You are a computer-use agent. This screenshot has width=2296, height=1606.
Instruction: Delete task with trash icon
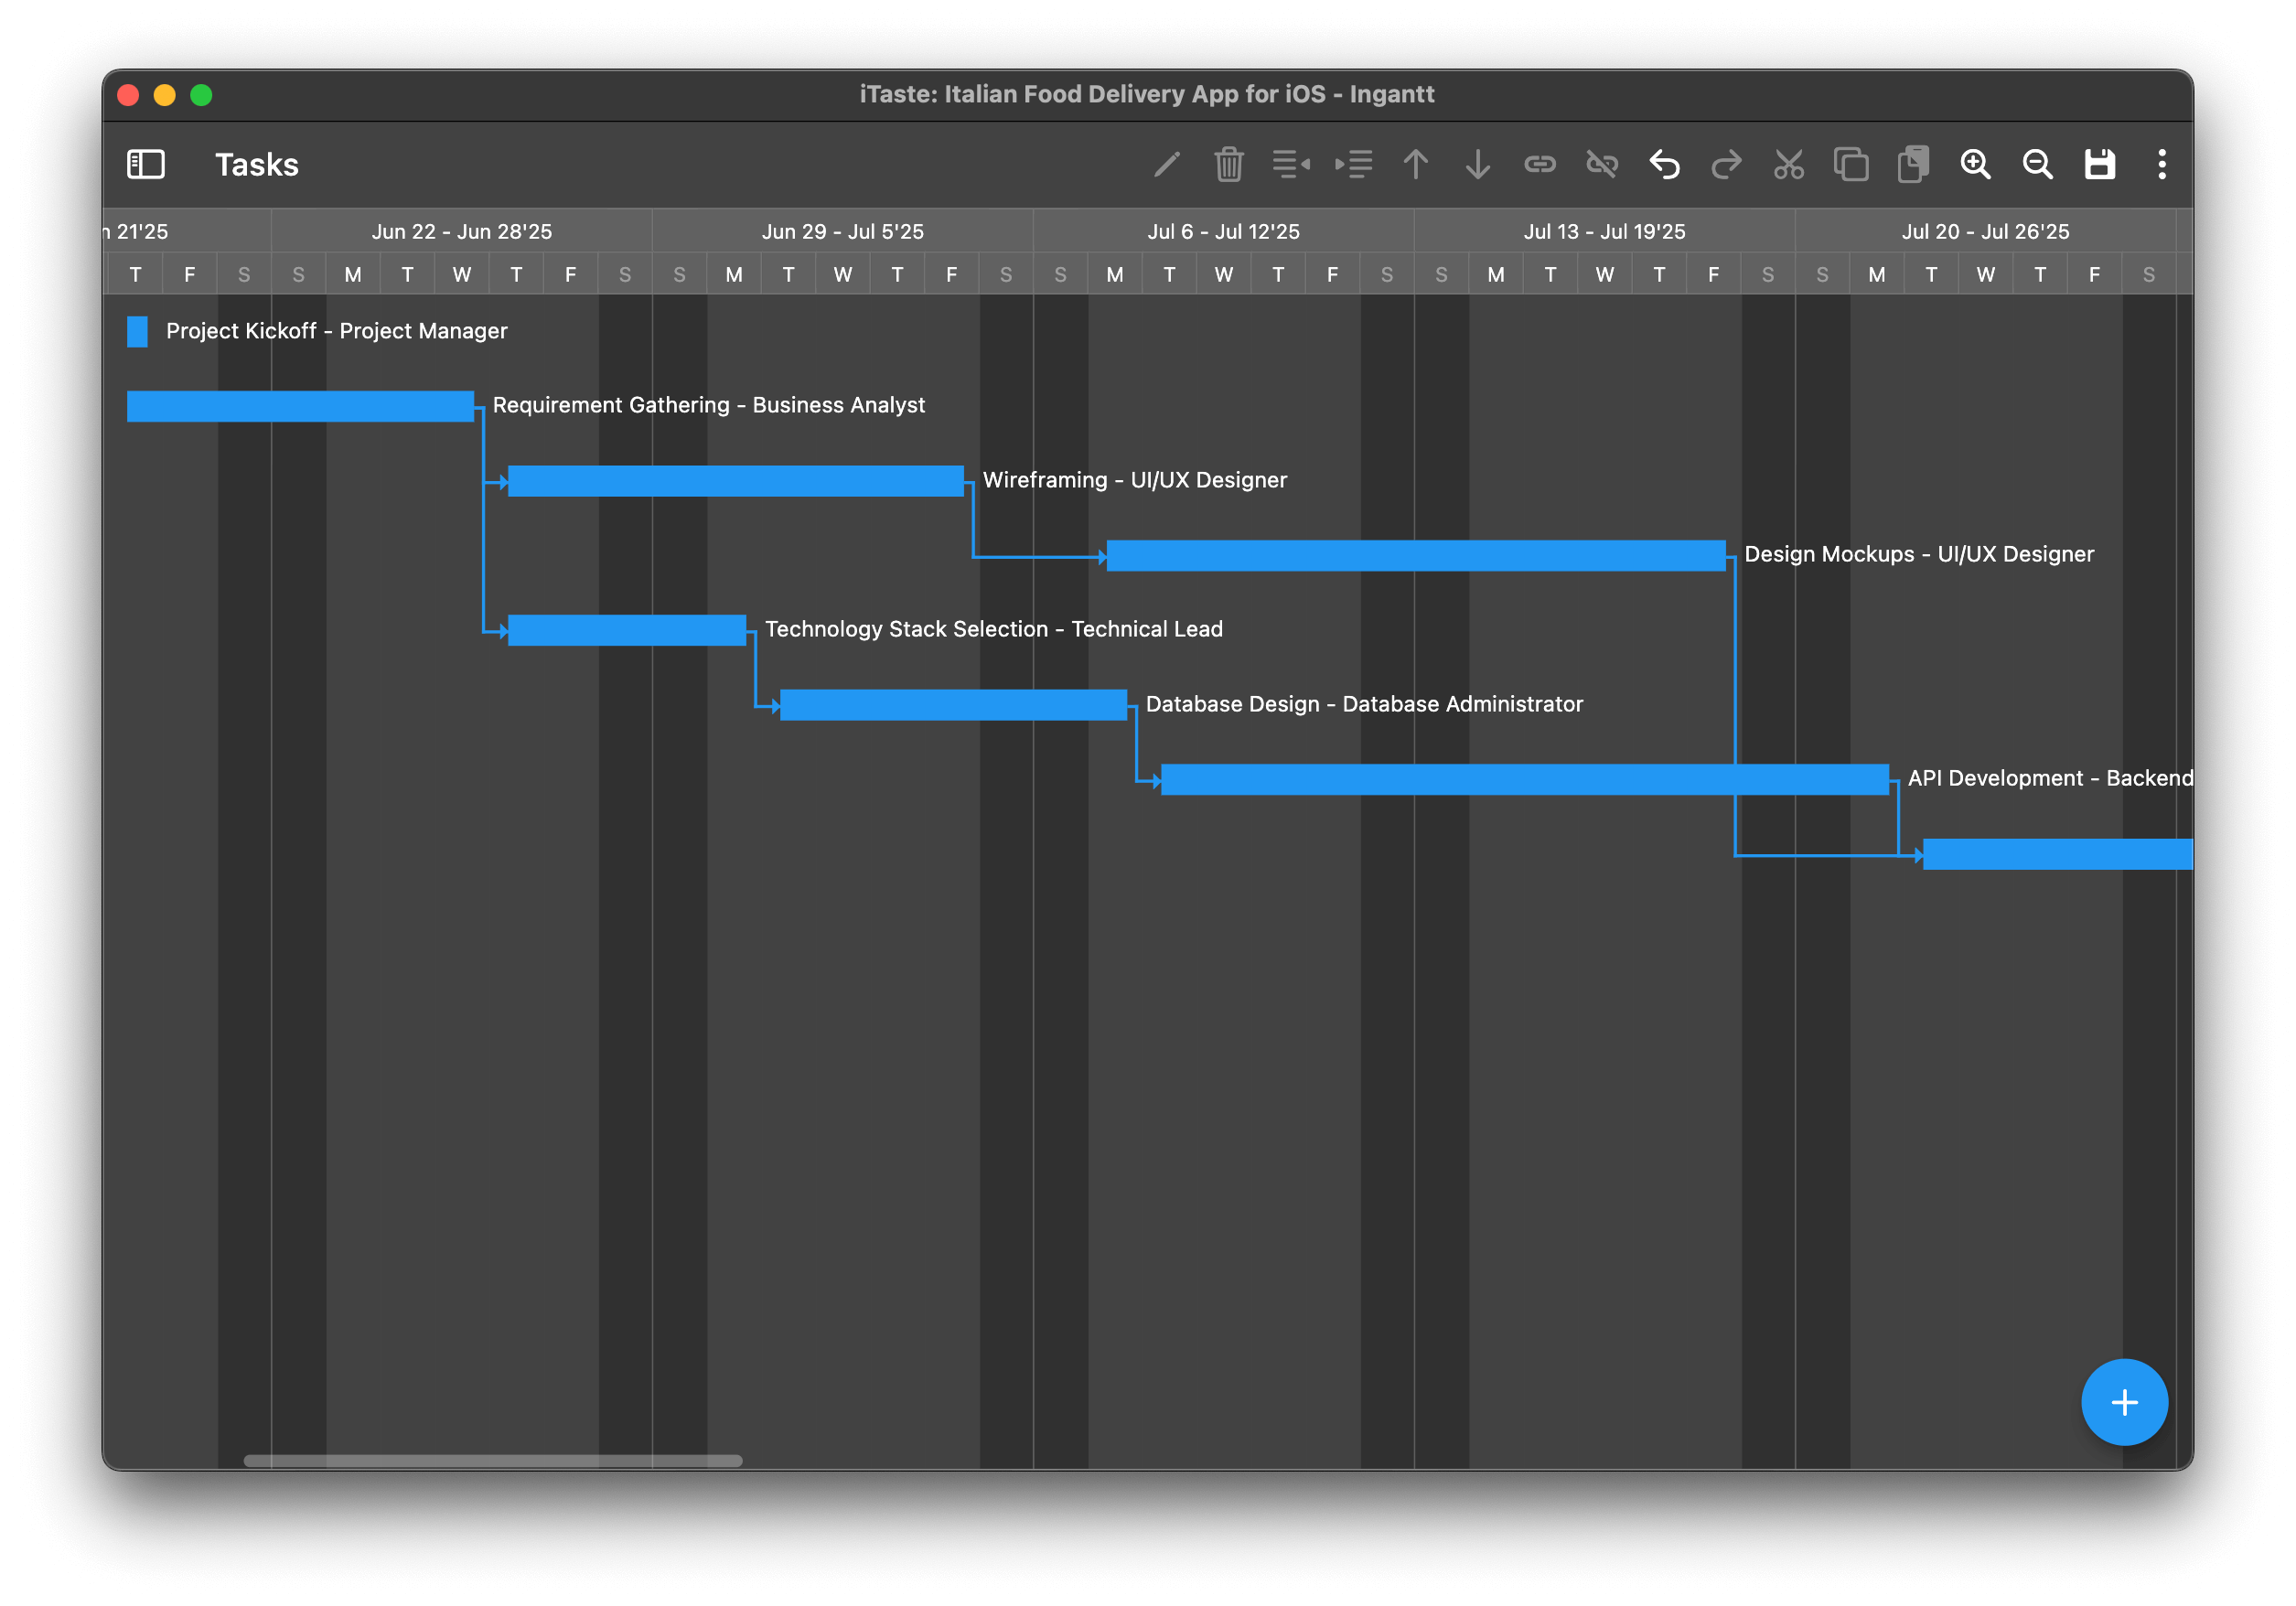coord(1228,164)
